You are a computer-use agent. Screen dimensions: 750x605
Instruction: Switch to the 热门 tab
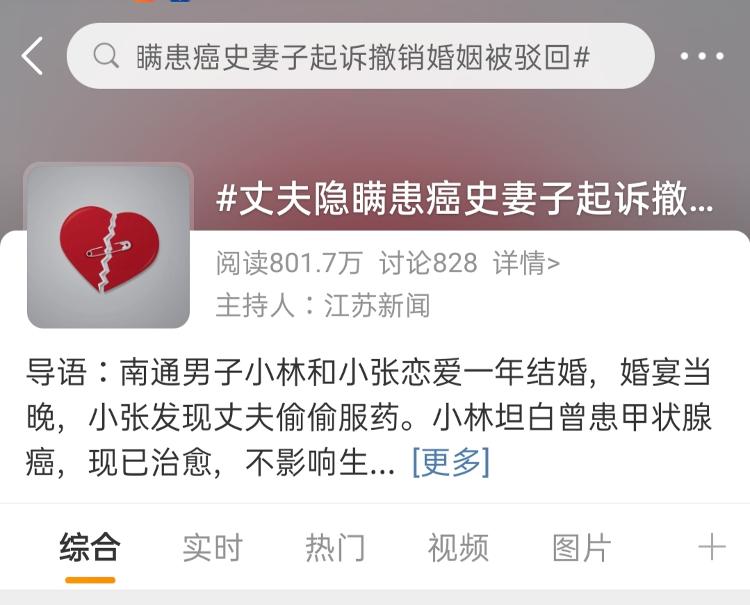click(335, 547)
